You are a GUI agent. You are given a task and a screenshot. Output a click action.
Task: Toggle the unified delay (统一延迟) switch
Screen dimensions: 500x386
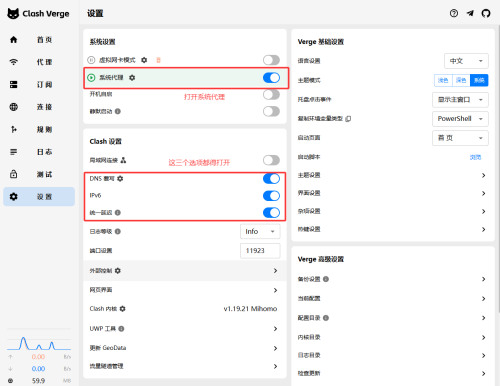click(271, 213)
